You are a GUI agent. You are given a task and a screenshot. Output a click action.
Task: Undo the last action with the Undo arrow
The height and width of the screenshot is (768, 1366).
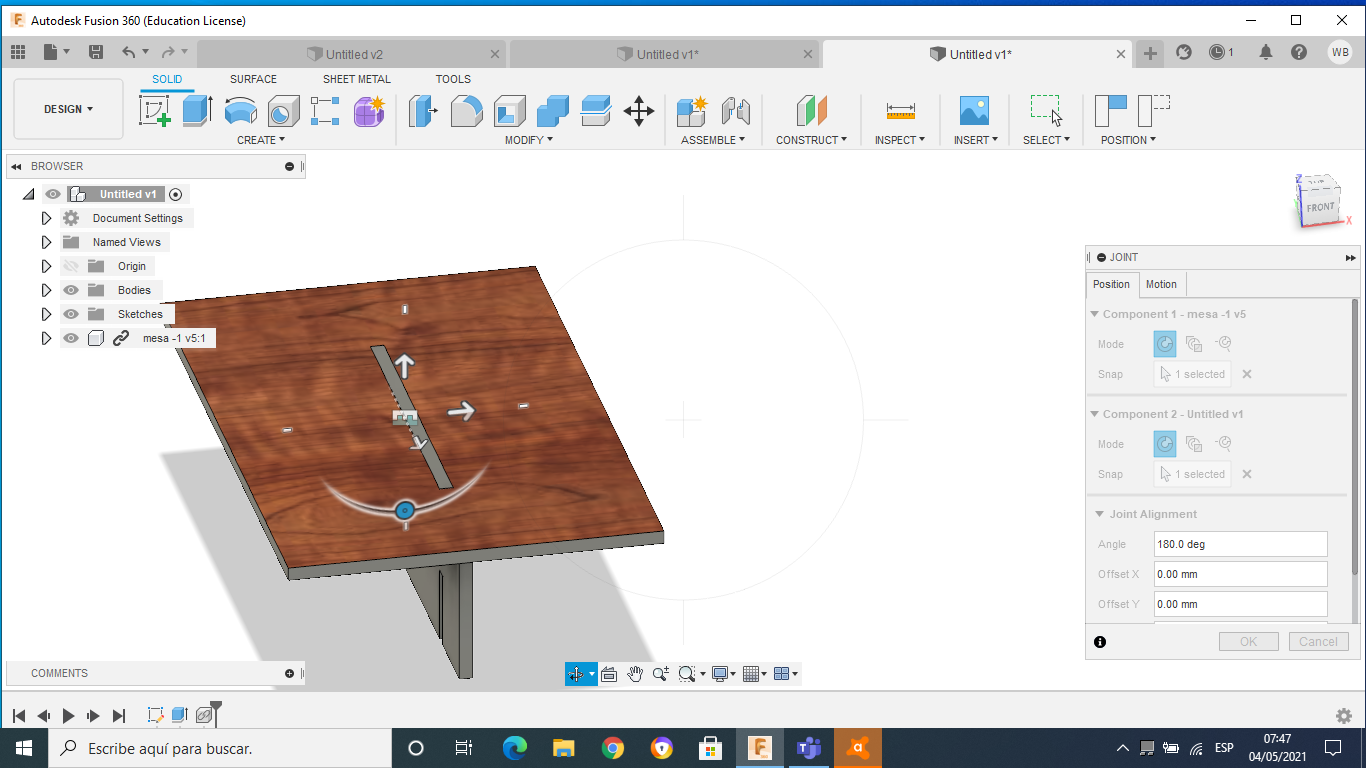[x=129, y=52]
